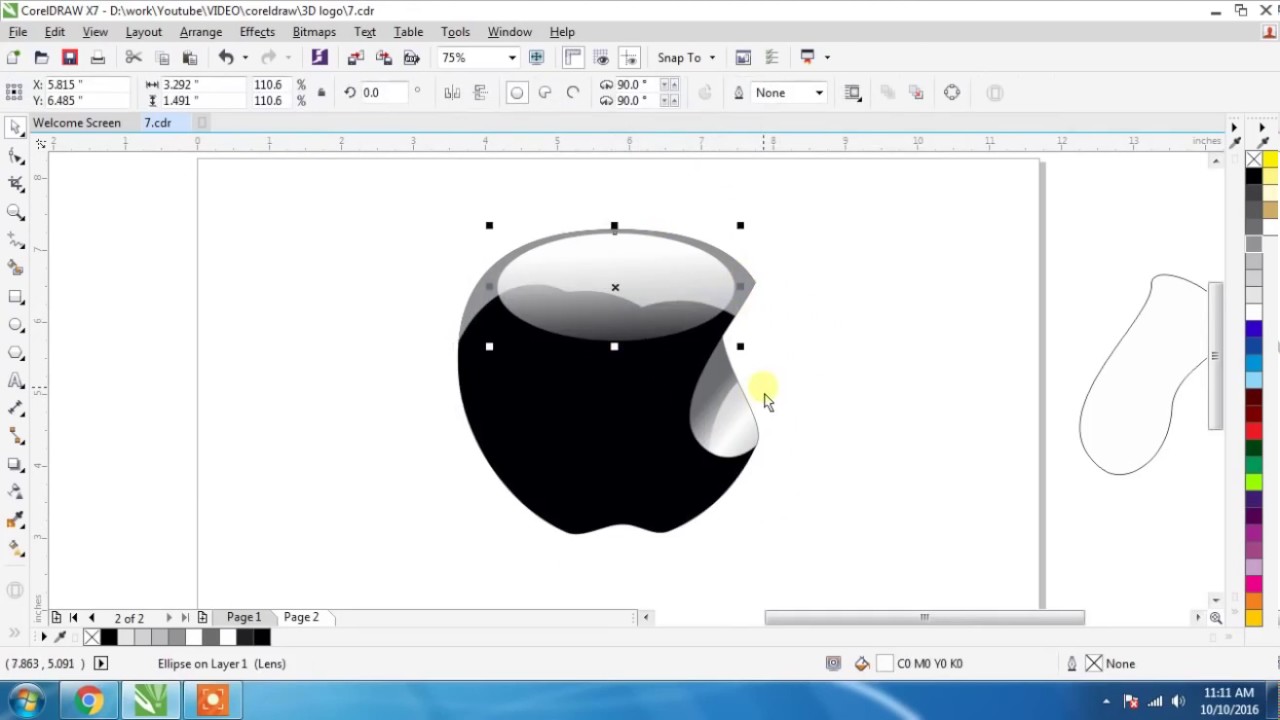Select the Pick tool in the toolbox
Screen dimensions: 1280x720
pyautogui.click(x=15, y=127)
